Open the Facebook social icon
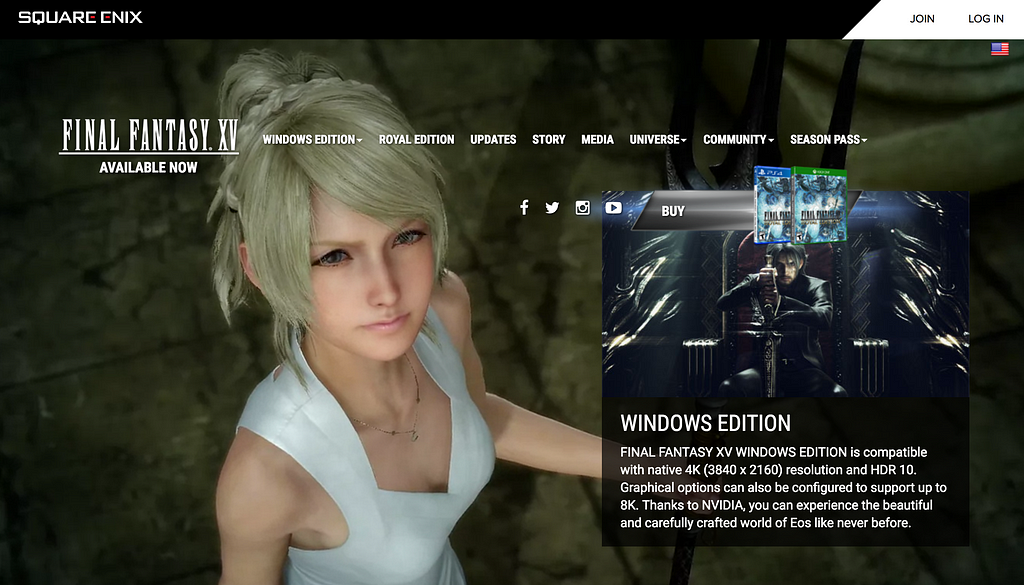Image resolution: width=1024 pixels, height=585 pixels. pyautogui.click(x=524, y=208)
